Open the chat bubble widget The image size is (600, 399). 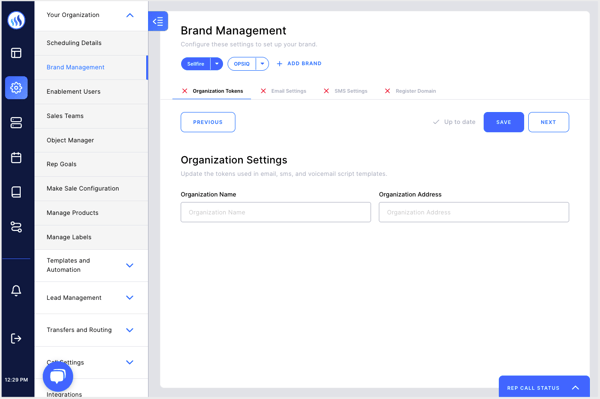[x=58, y=376]
